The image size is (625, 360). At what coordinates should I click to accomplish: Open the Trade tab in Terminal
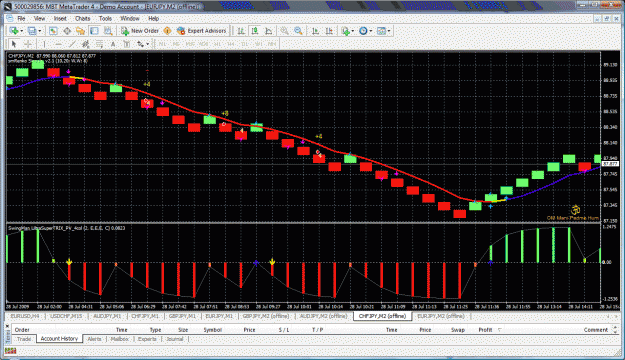point(24,339)
